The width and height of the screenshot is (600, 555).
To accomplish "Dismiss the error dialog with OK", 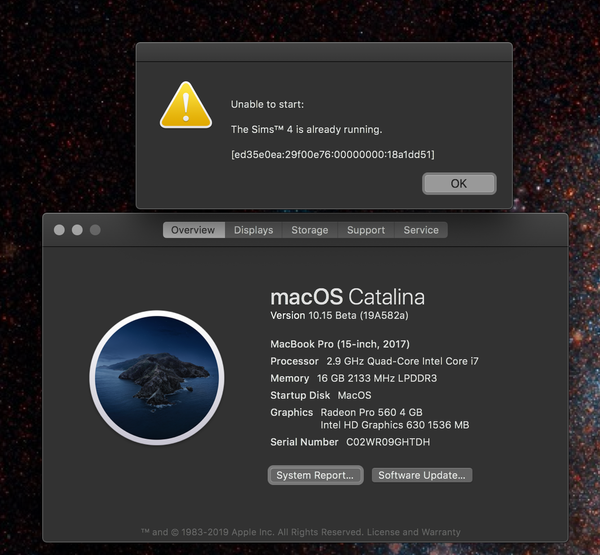I will point(458,183).
